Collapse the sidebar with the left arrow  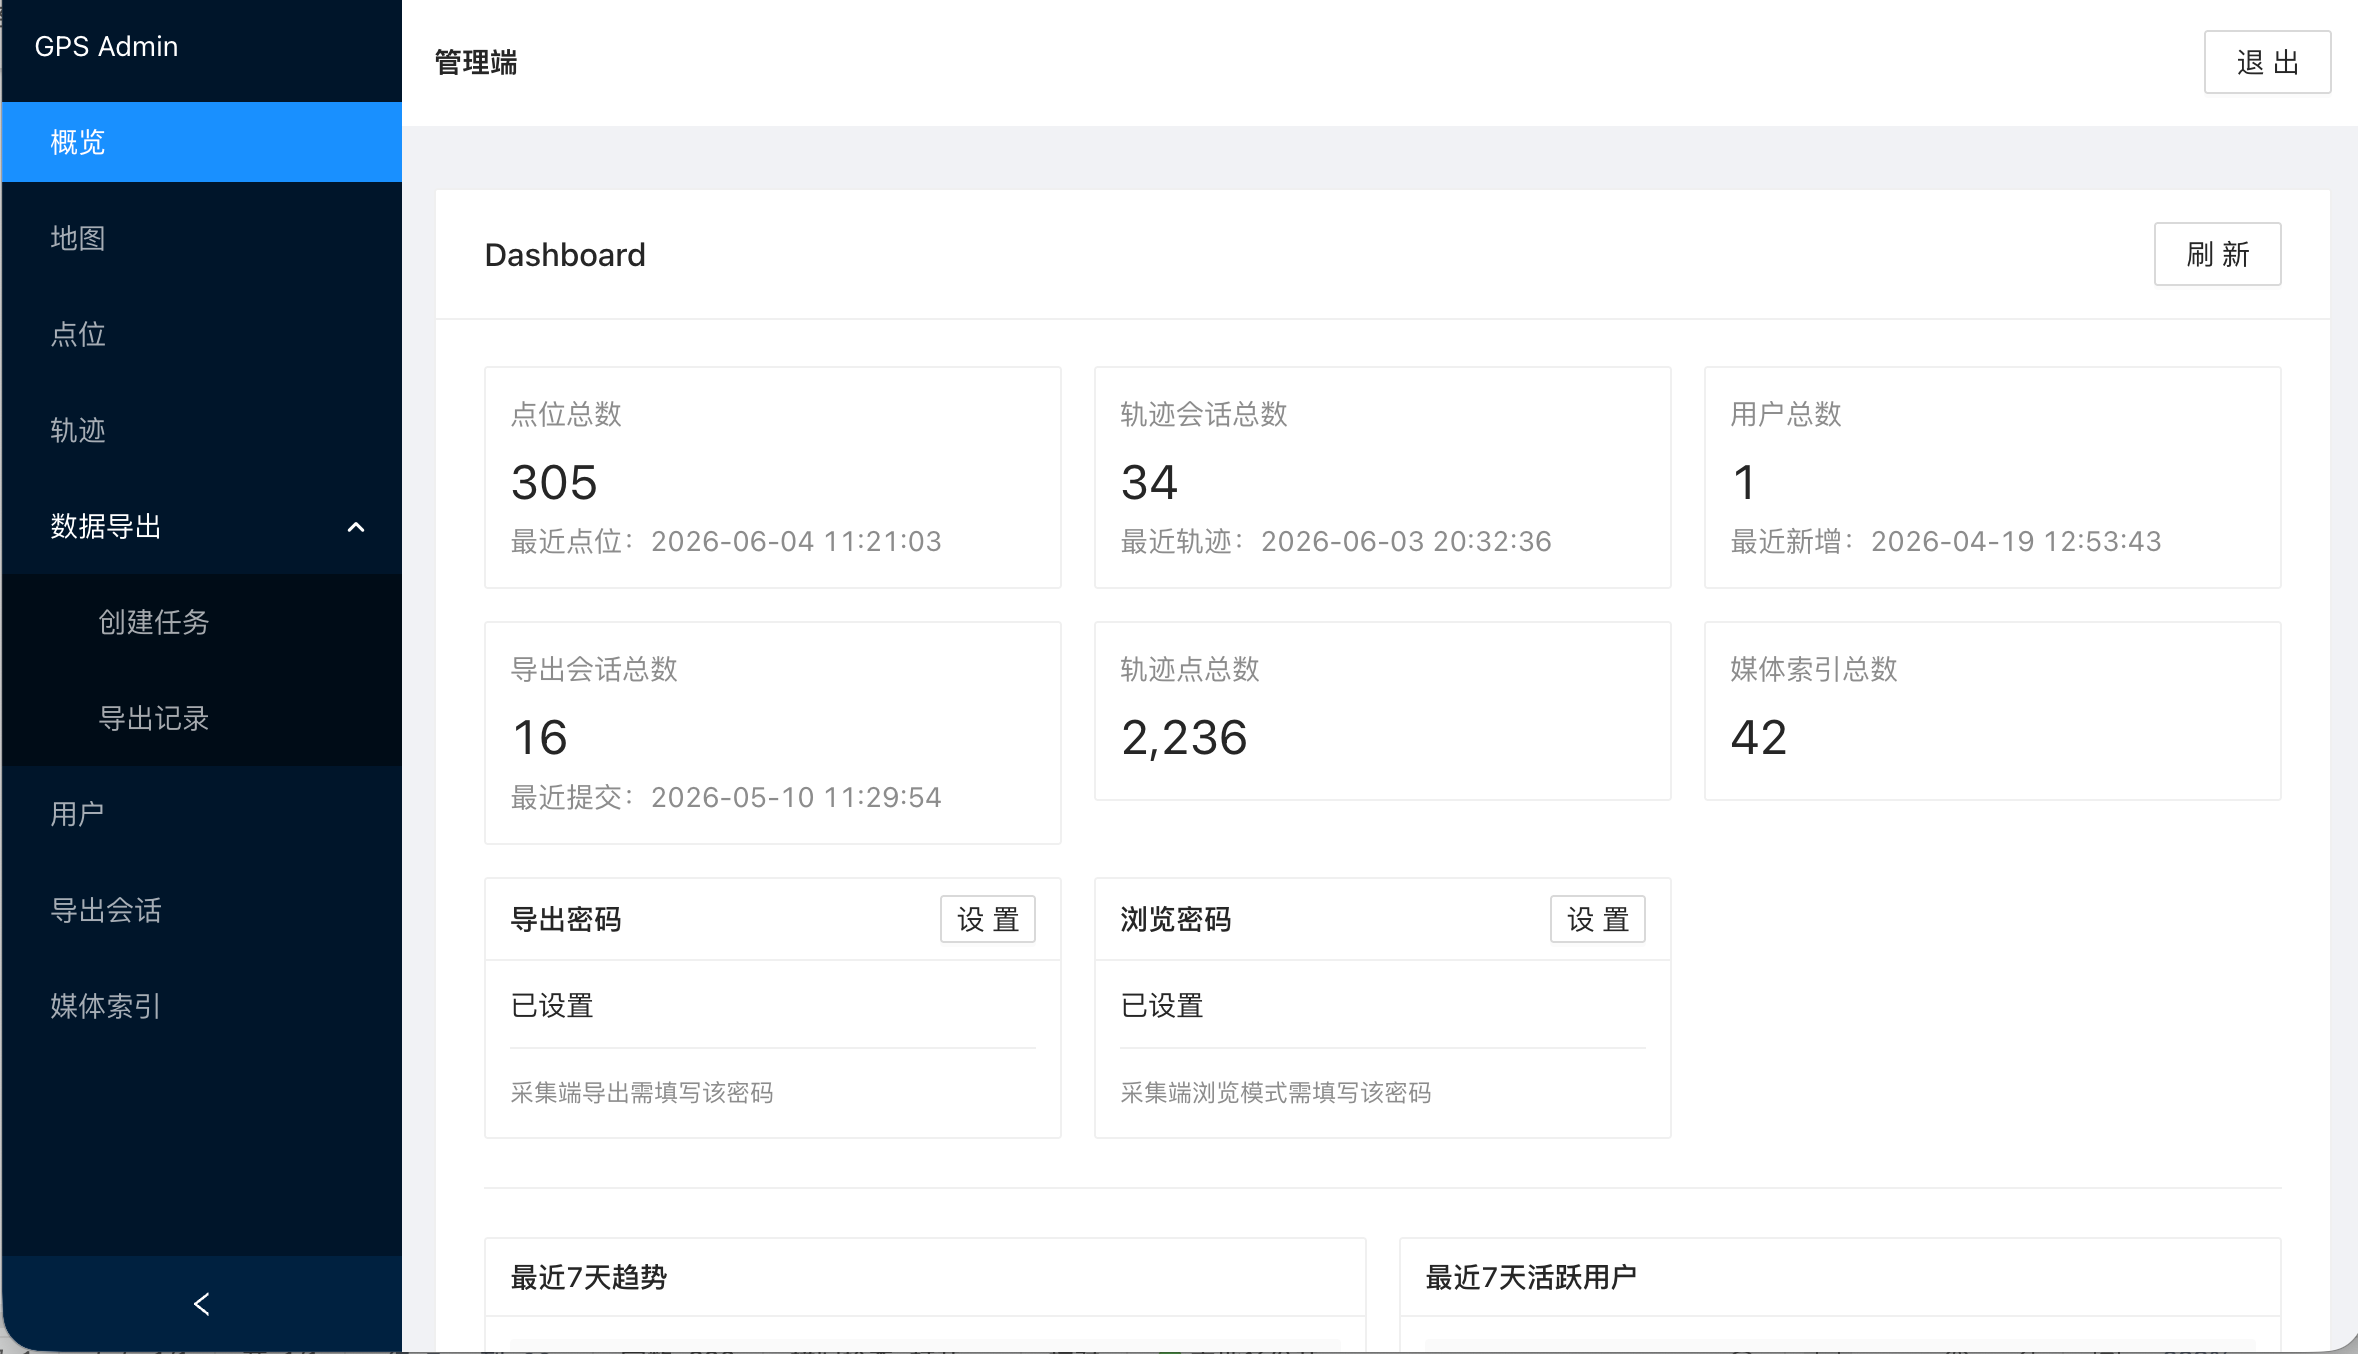point(201,1304)
